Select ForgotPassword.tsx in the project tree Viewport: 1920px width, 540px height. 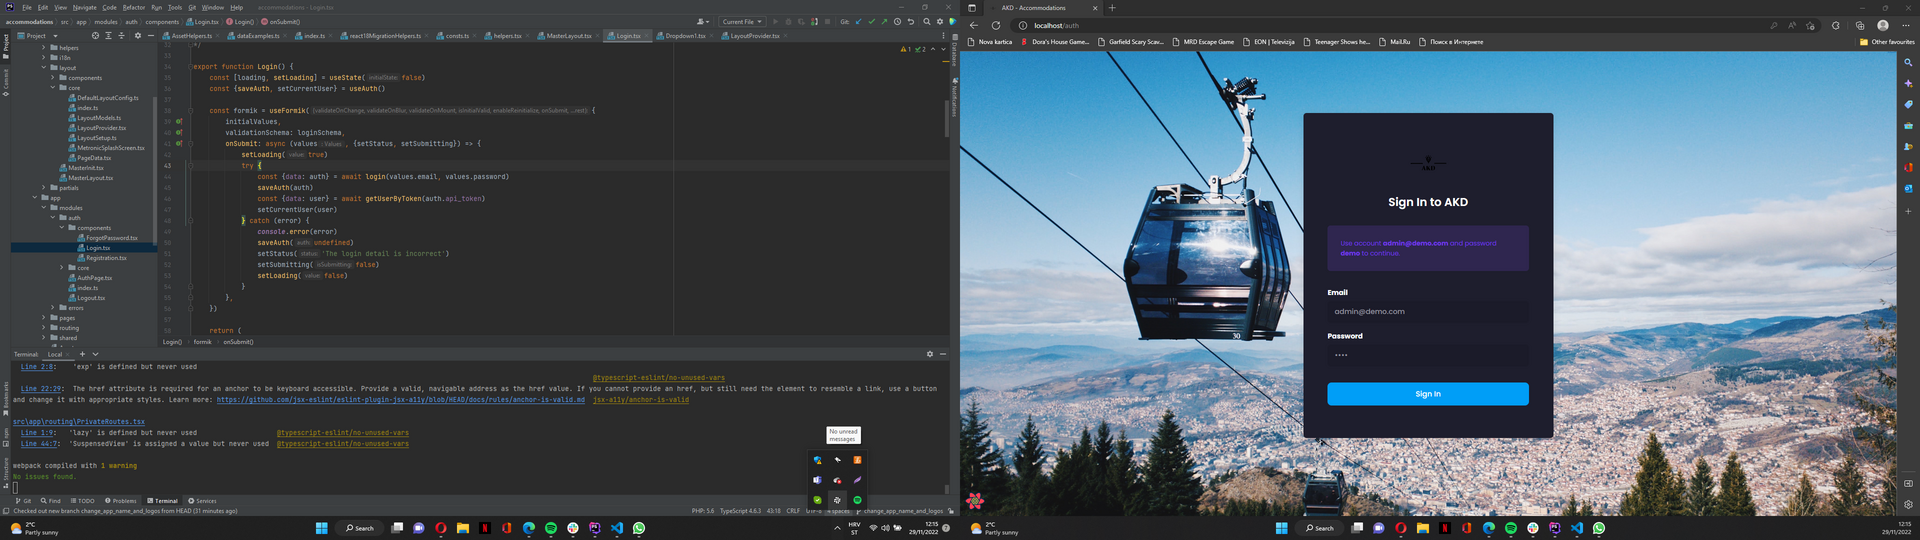pos(111,238)
